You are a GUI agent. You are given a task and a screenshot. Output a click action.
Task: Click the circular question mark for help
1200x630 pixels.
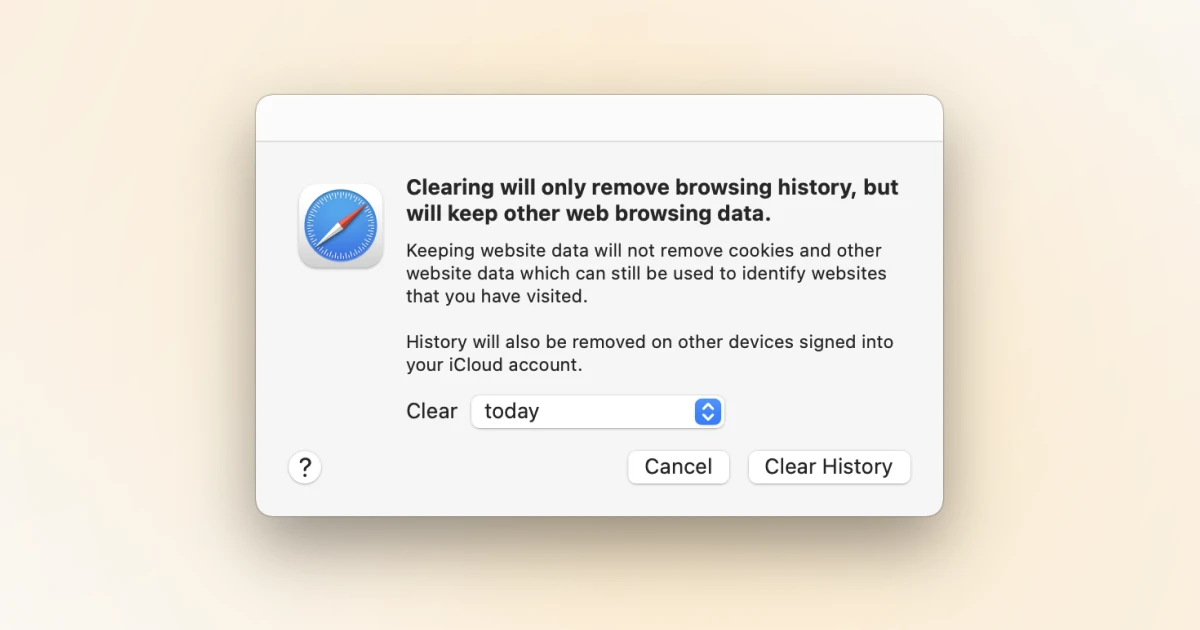(x=305, y=467)
